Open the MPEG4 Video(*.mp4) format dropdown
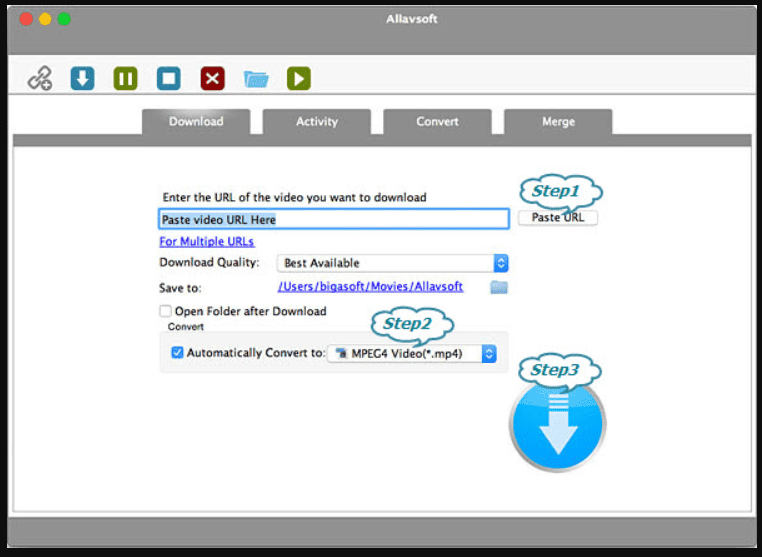 [412, 353]
